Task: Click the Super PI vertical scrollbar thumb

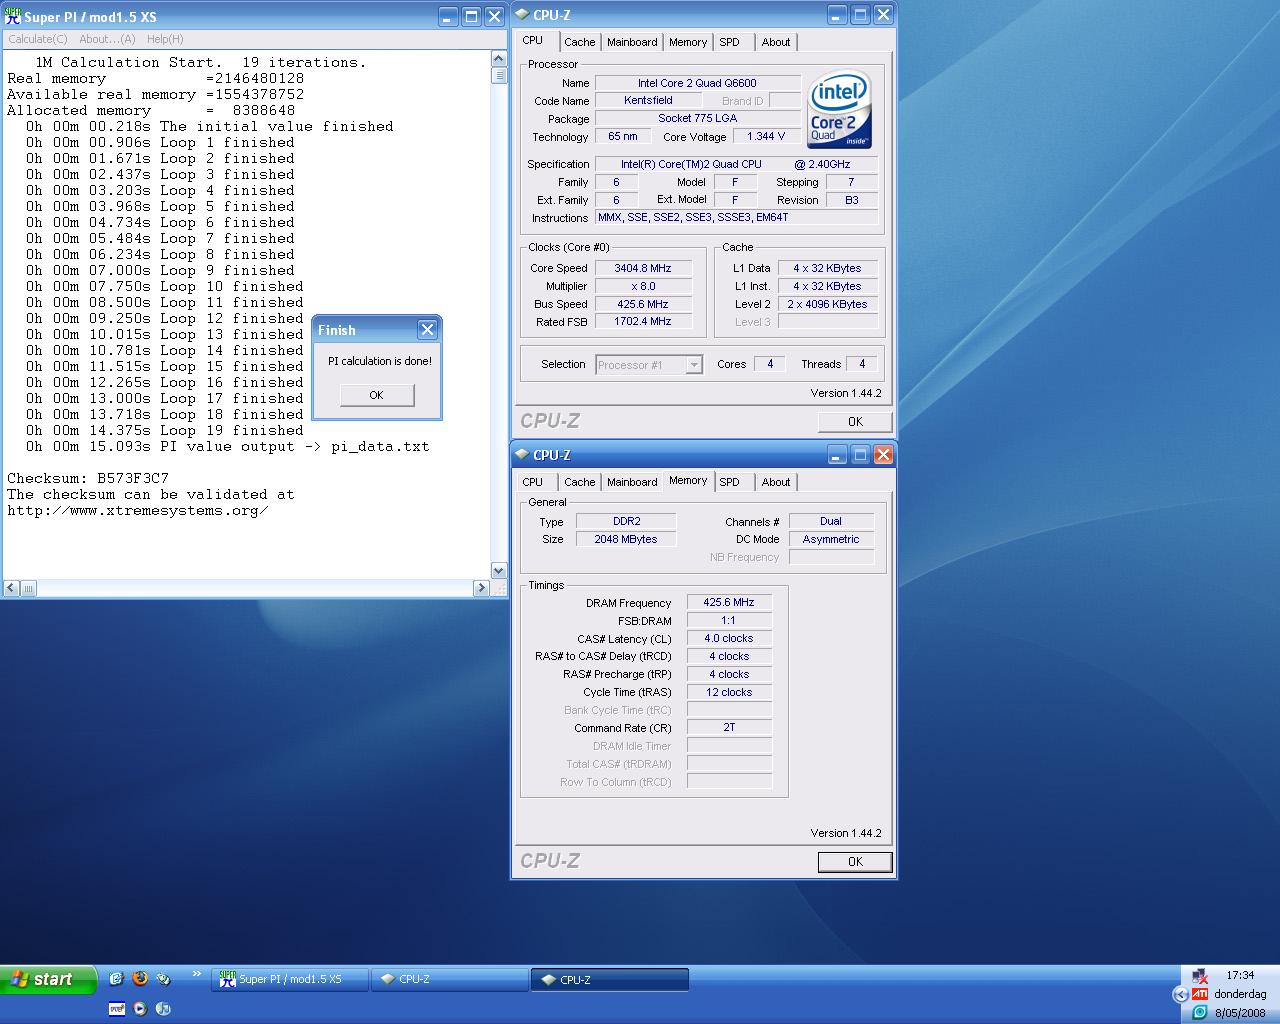Action: tap(499, 75)
